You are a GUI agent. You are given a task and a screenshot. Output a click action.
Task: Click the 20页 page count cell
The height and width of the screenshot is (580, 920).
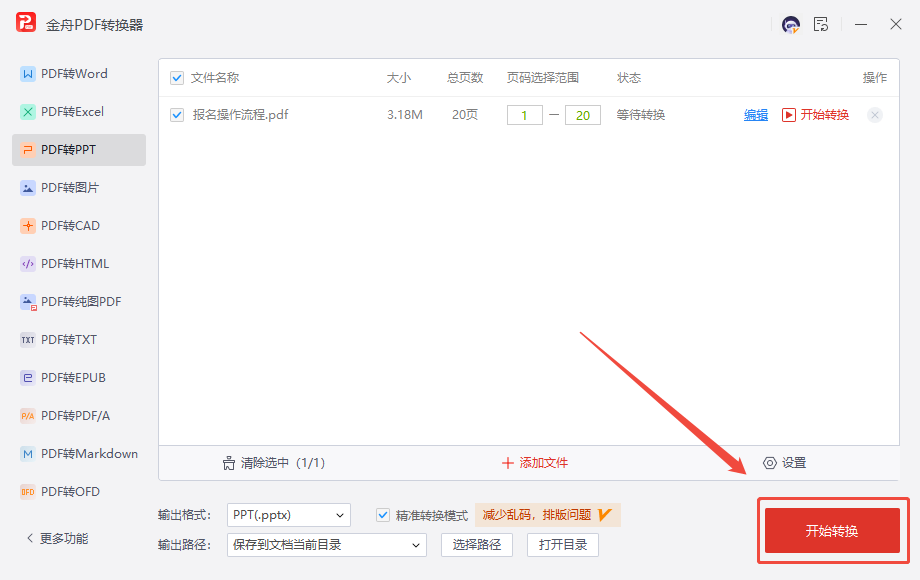465,115
